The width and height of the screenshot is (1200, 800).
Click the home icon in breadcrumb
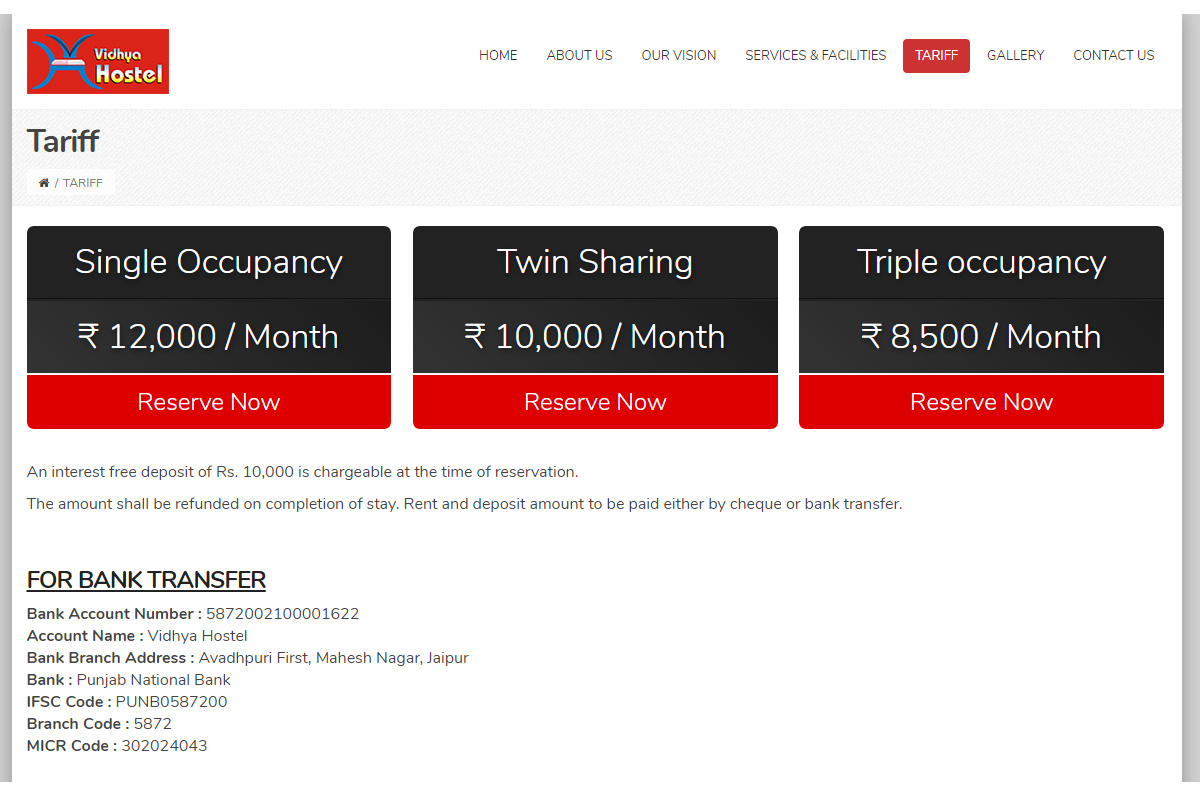point(44,183)
